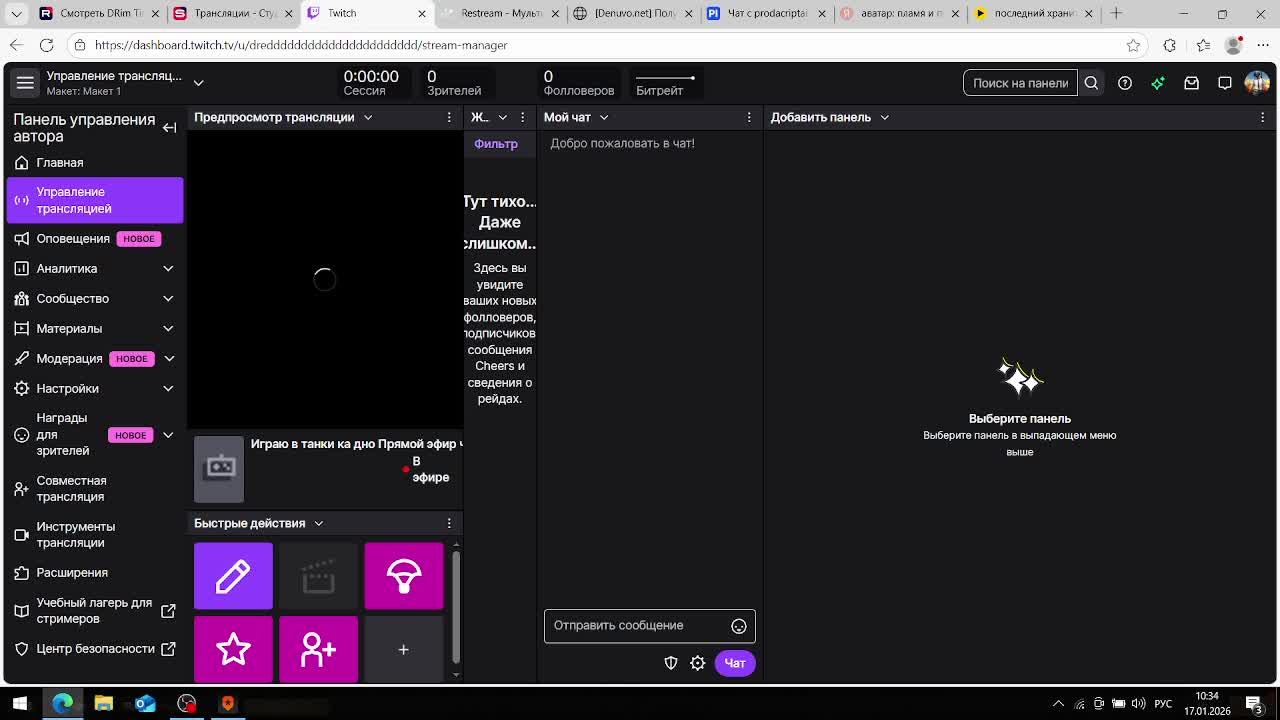Open activity feed panel options menu

click(x=522, y=117)
